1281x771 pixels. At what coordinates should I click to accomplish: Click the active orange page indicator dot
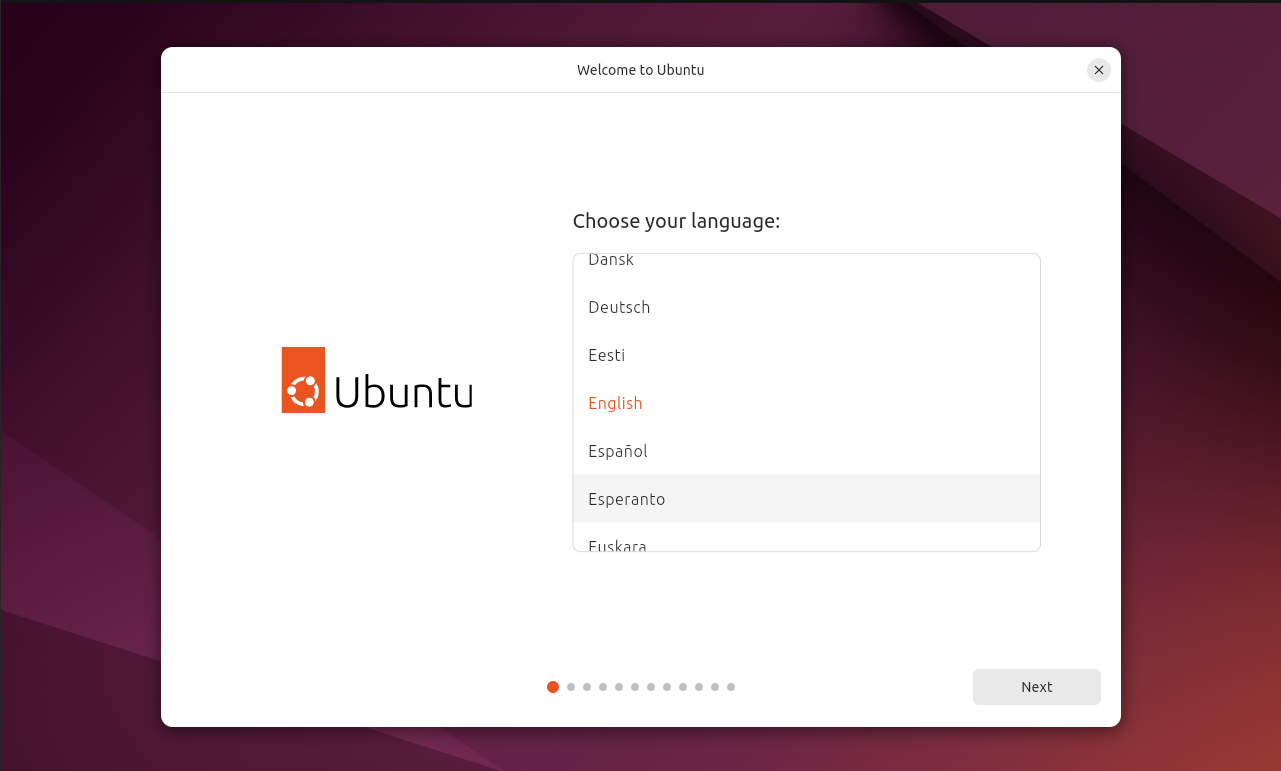click(553, 687)
